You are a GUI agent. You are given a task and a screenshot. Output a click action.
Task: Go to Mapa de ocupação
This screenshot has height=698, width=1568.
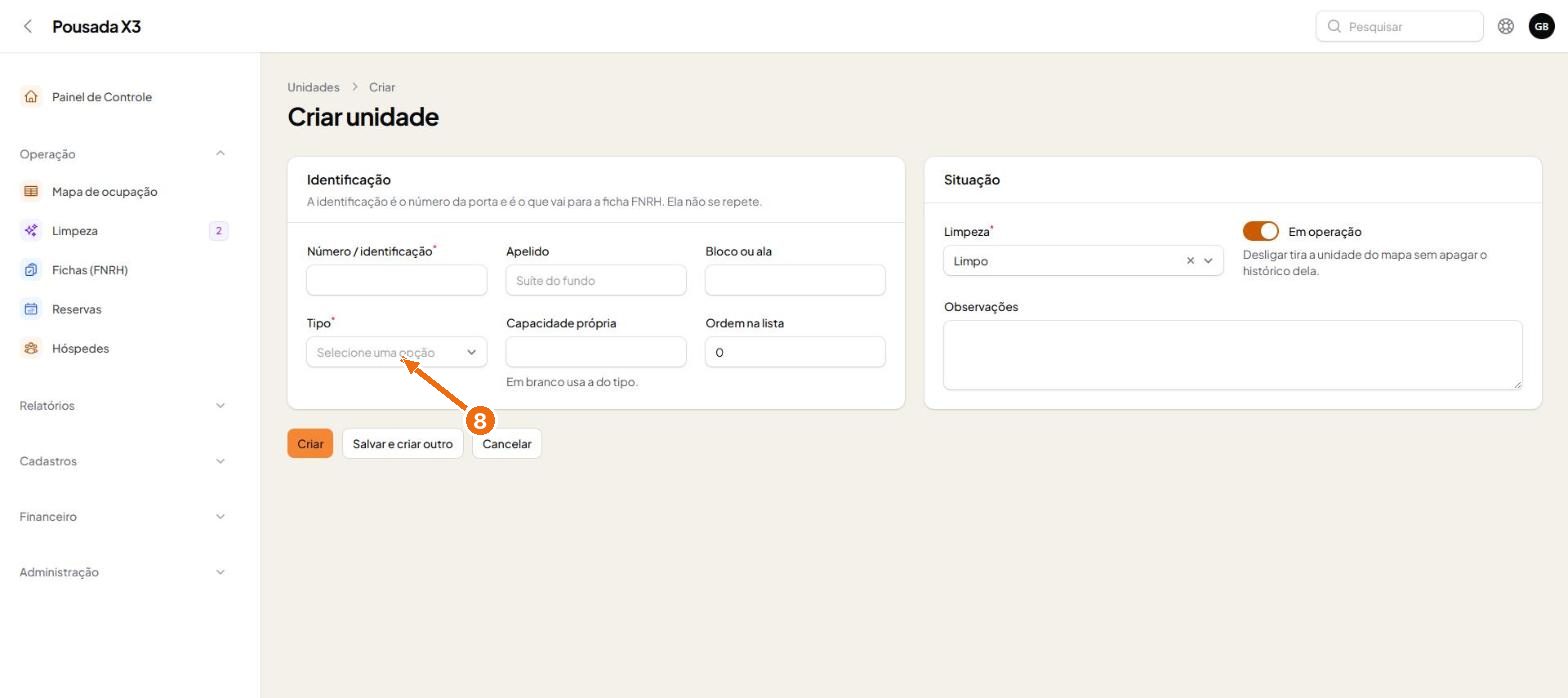coord(104,191)
